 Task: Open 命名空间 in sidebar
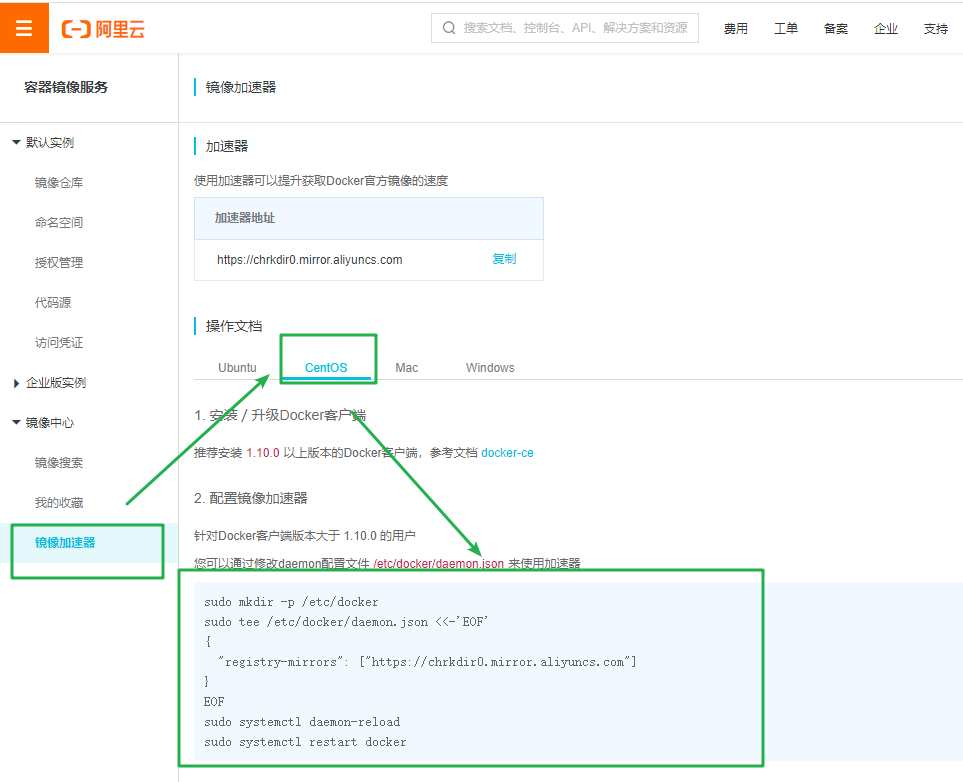(x=59, y=223)
